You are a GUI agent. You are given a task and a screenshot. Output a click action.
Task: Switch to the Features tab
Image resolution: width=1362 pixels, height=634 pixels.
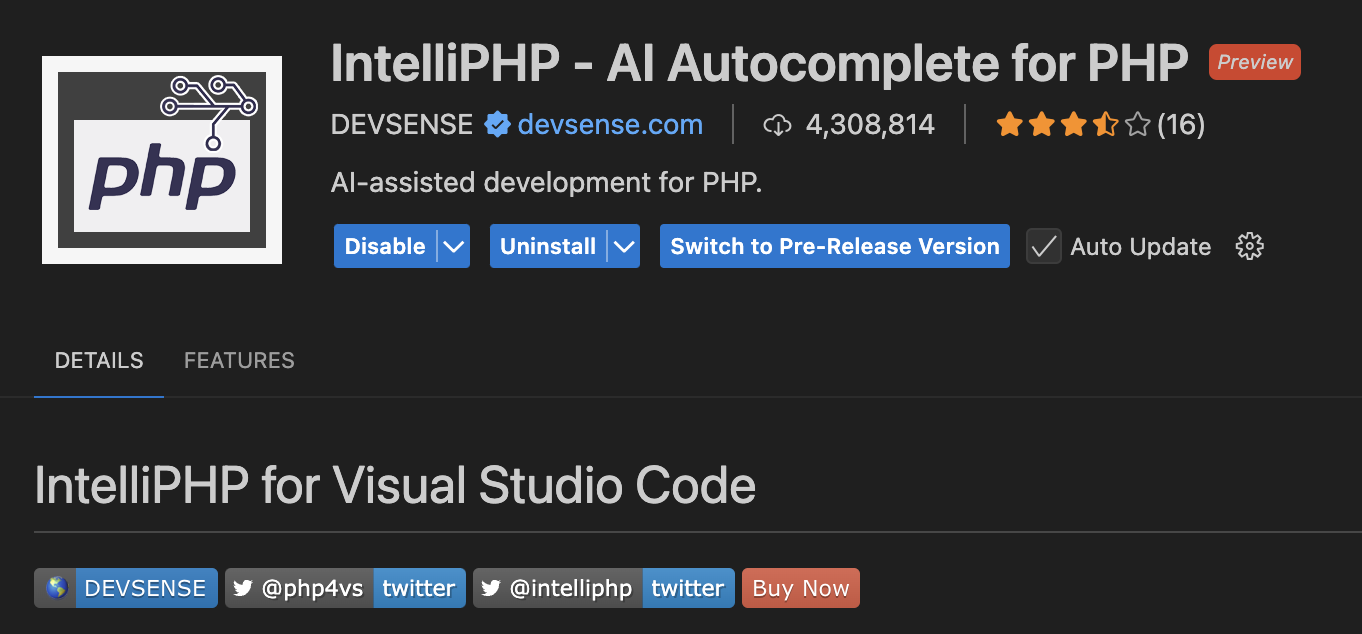(239, 361)
